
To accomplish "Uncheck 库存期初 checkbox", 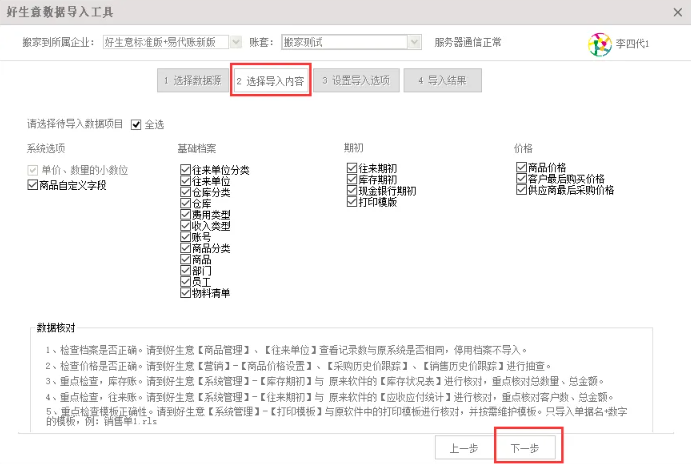I will coord(352,179).
